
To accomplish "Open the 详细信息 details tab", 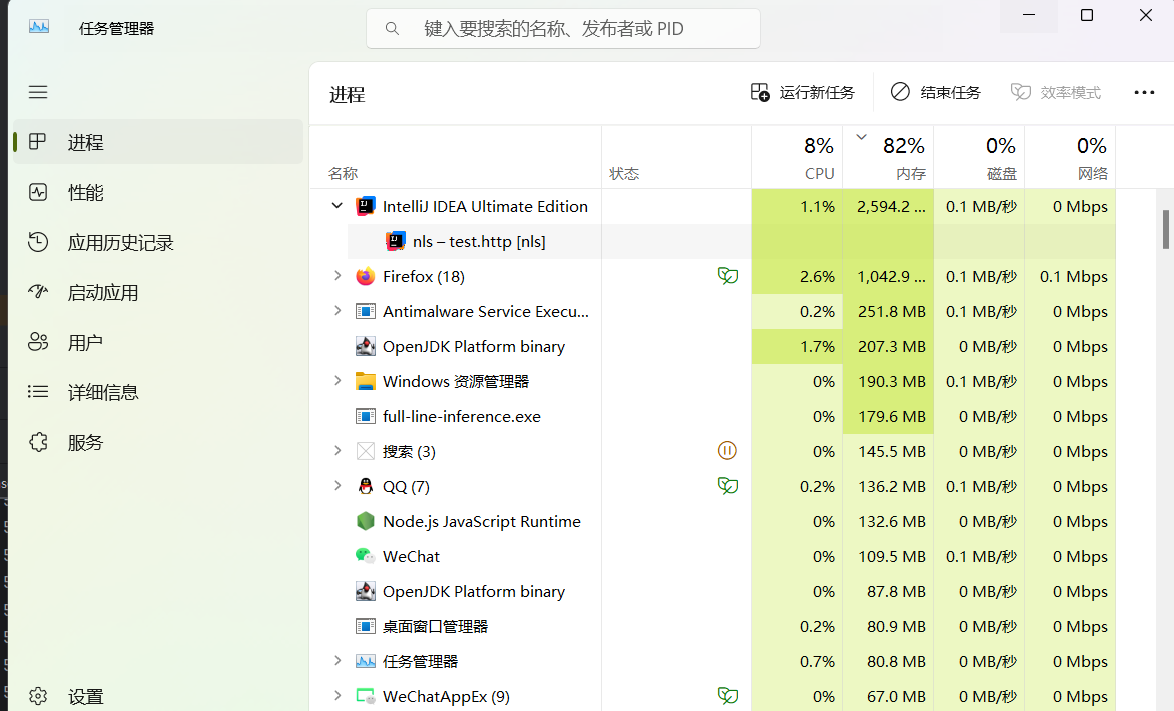I will (158, 392).
